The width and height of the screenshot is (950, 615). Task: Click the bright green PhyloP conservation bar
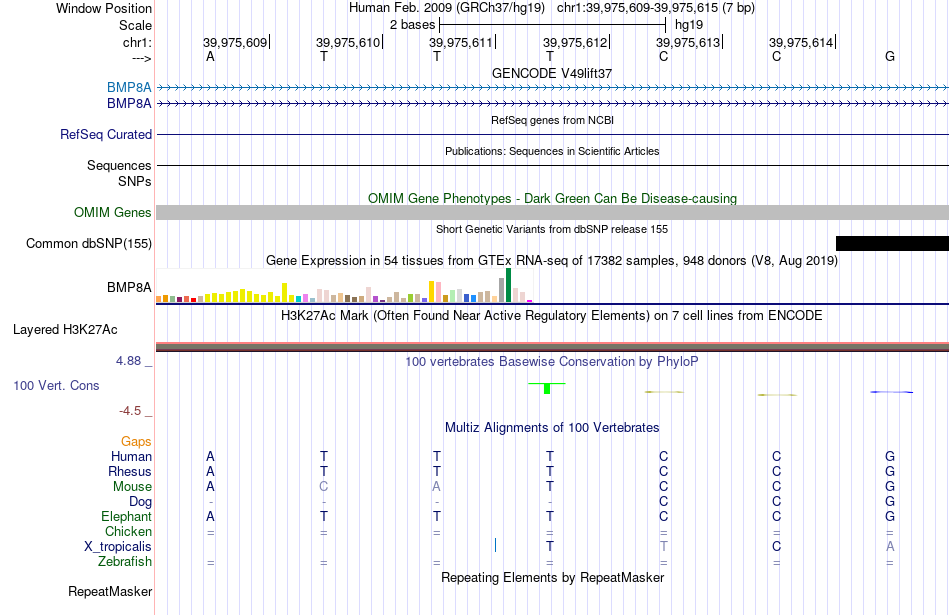pos(546,388)
